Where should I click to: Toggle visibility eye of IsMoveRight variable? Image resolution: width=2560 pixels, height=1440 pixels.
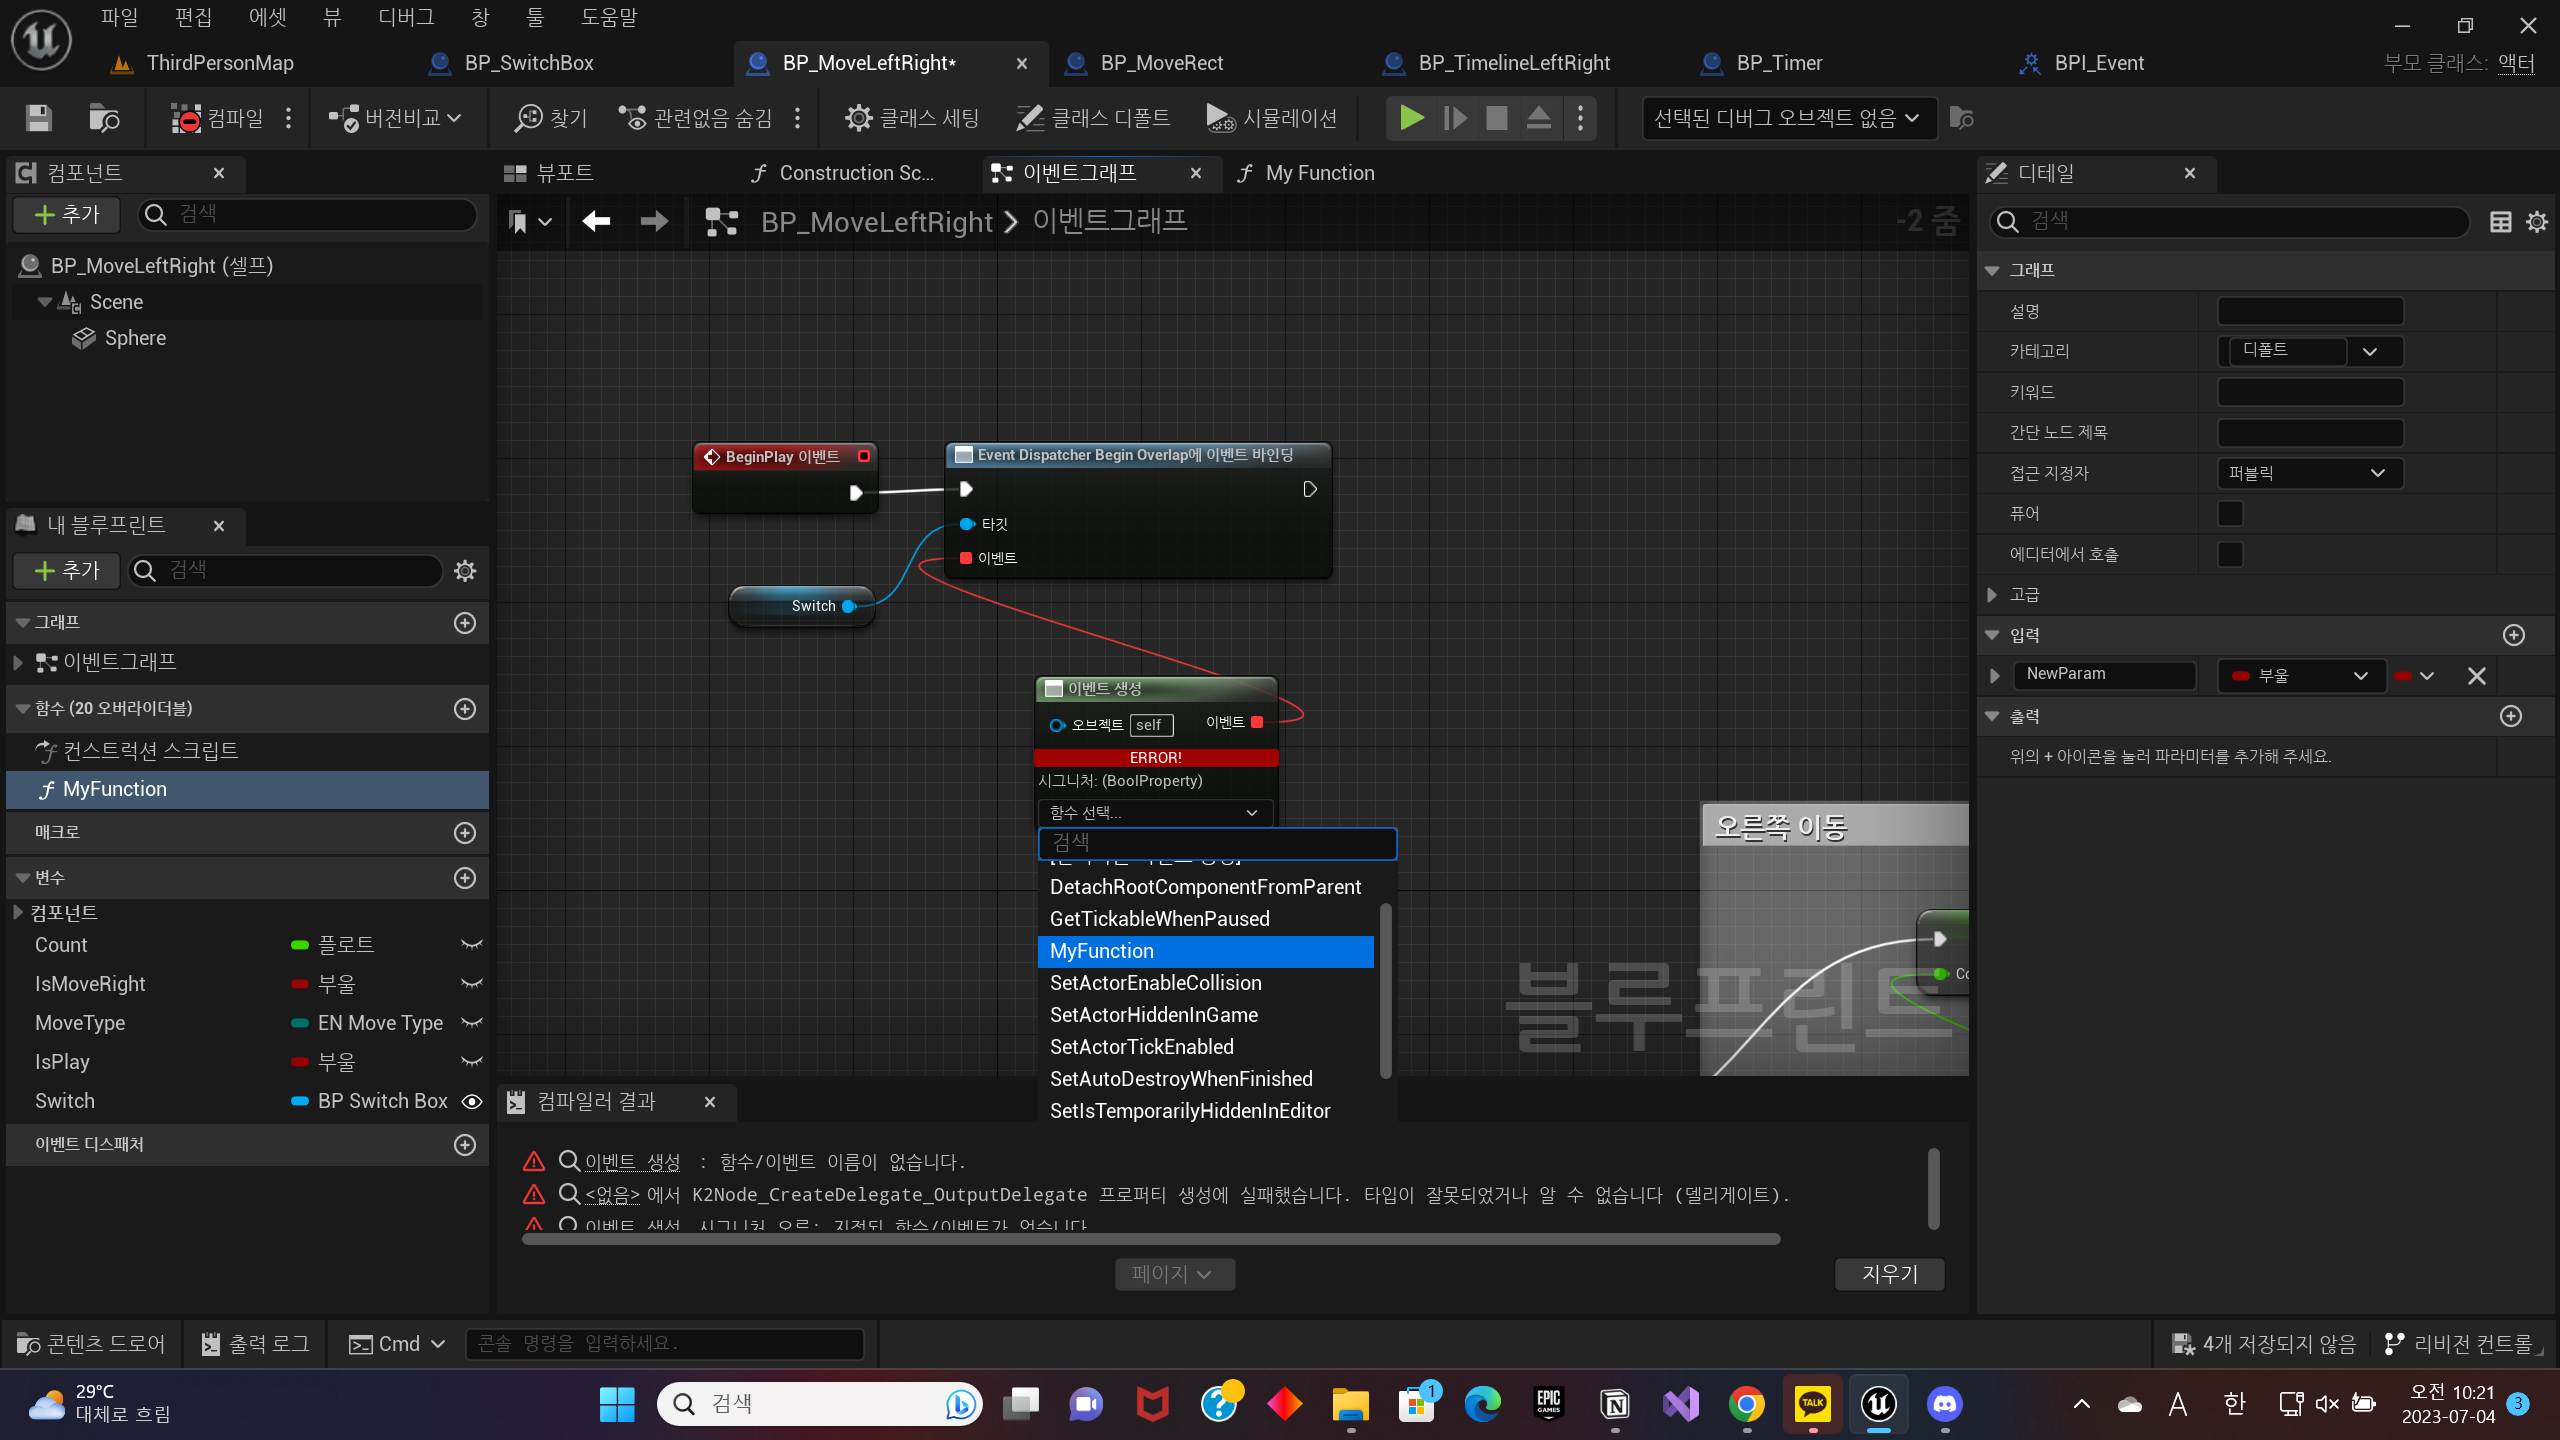tap(472, 984)
